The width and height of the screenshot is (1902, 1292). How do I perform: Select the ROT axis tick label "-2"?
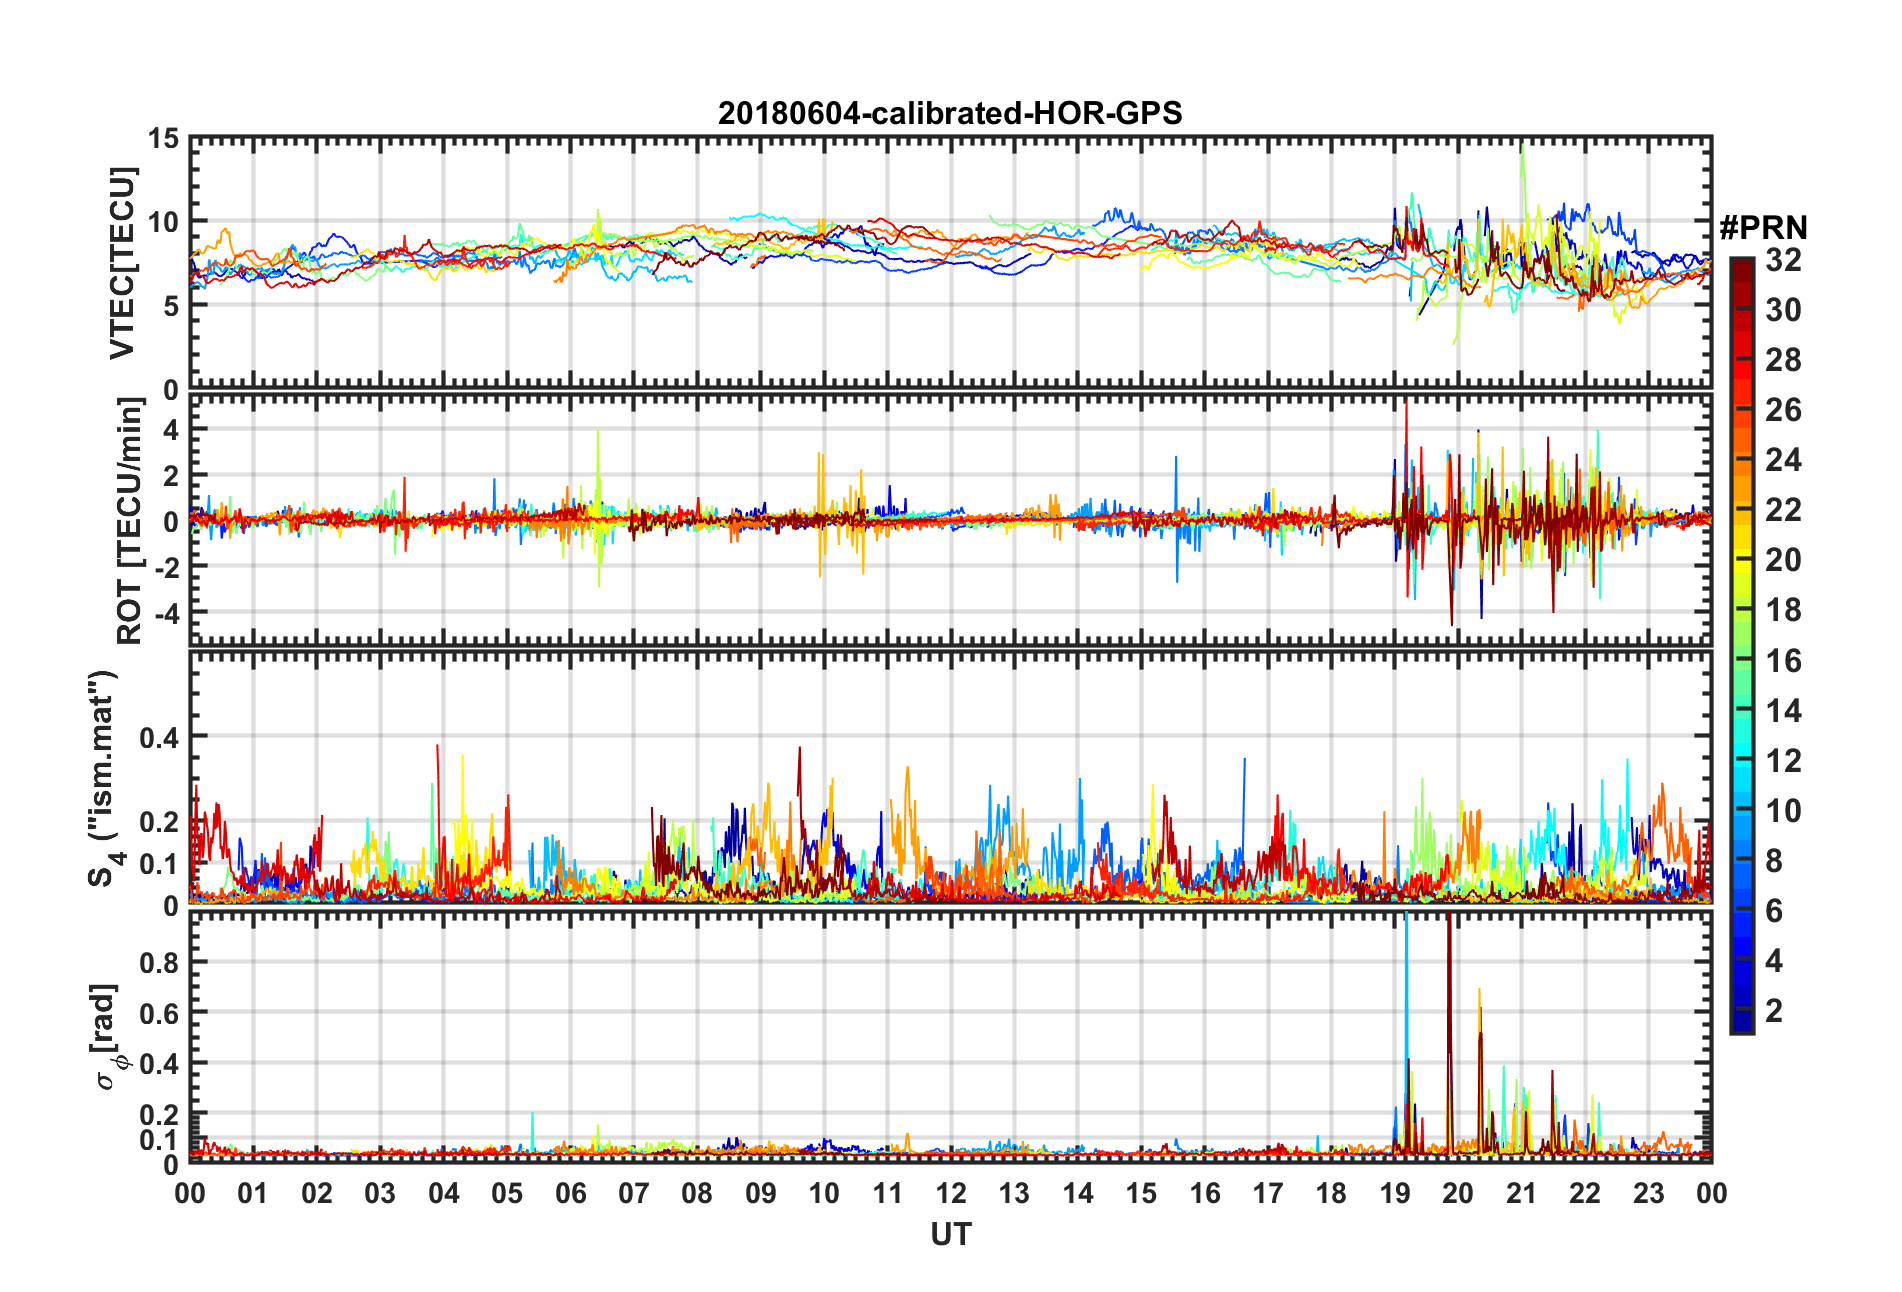[166, 566]
